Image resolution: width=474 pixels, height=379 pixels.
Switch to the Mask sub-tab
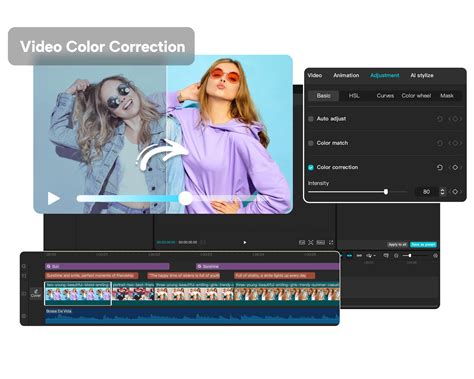(x=446, y=96)
